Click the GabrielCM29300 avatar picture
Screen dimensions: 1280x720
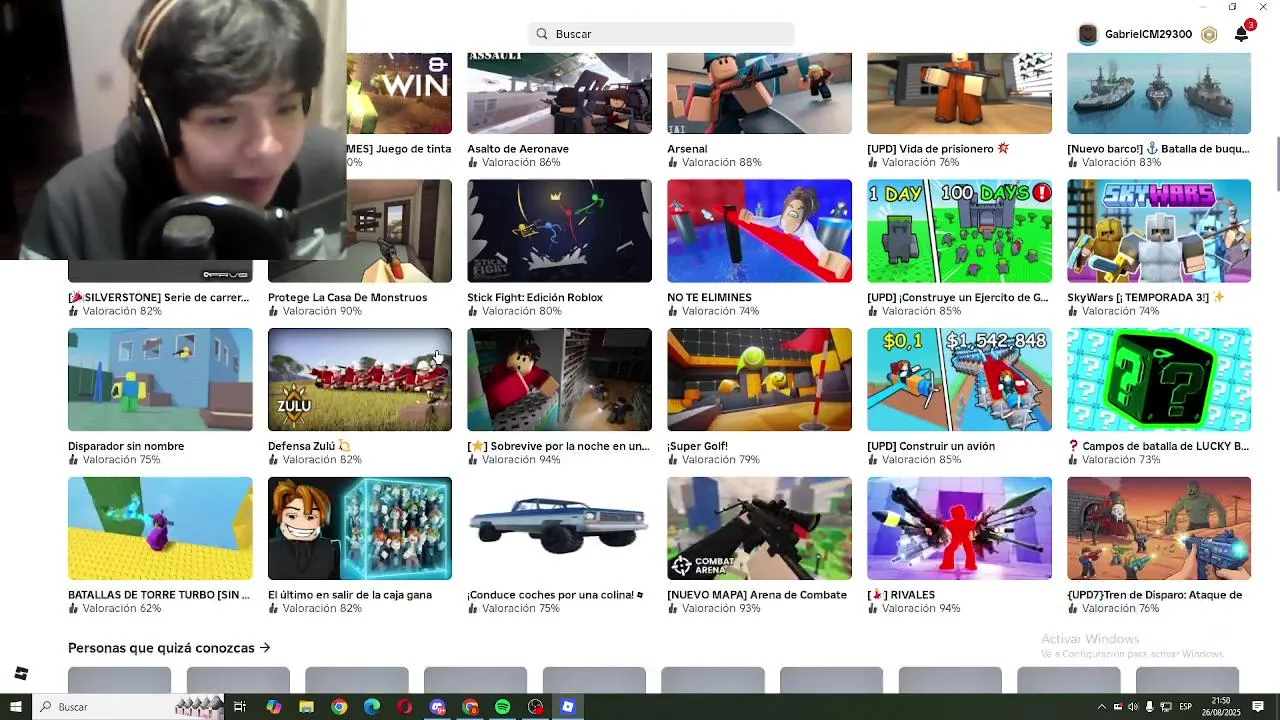(1087, 34)
